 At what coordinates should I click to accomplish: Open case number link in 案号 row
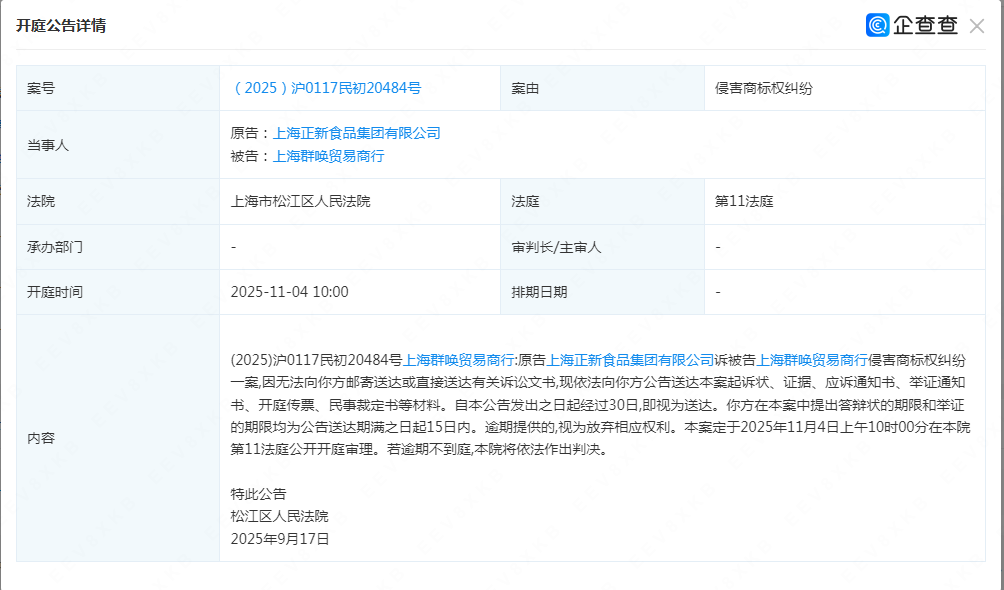point(326,88)
